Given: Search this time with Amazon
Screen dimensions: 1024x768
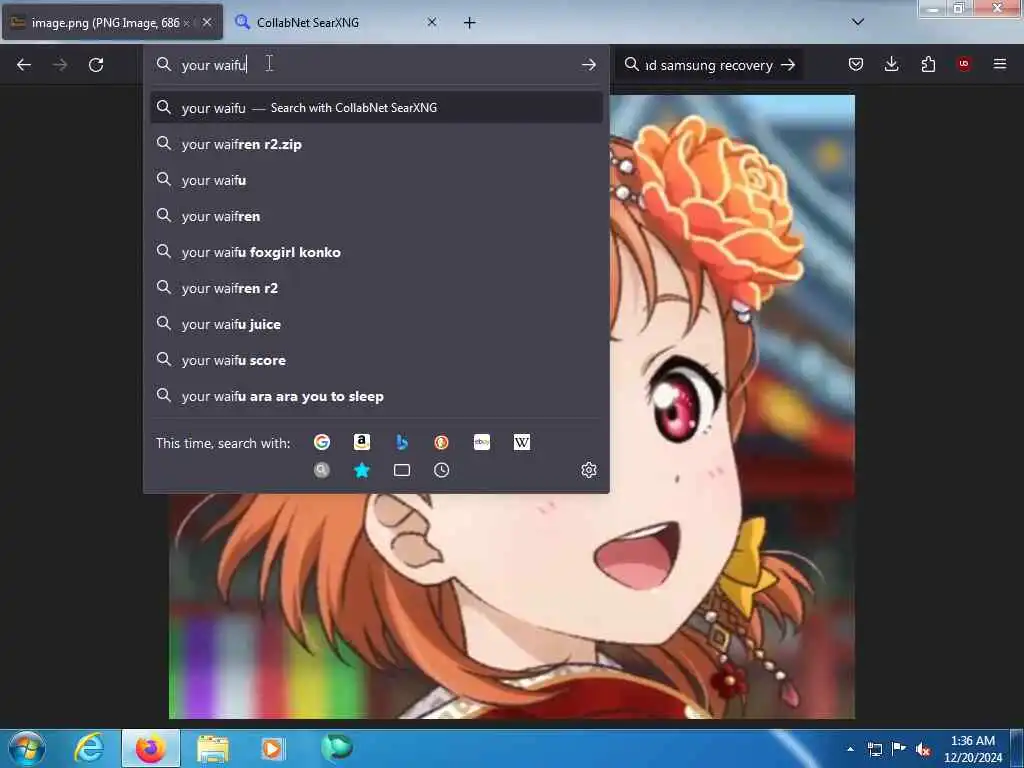Looking at the screenshot, I should tap(362, 442).
